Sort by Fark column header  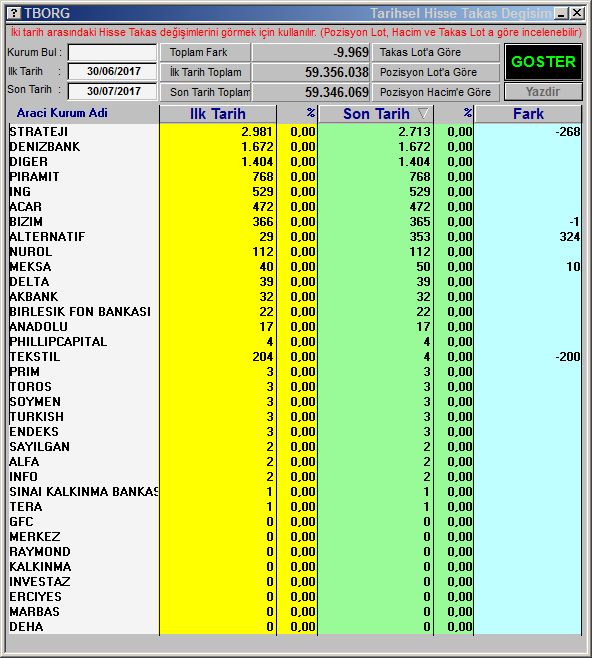coord(528,114)
